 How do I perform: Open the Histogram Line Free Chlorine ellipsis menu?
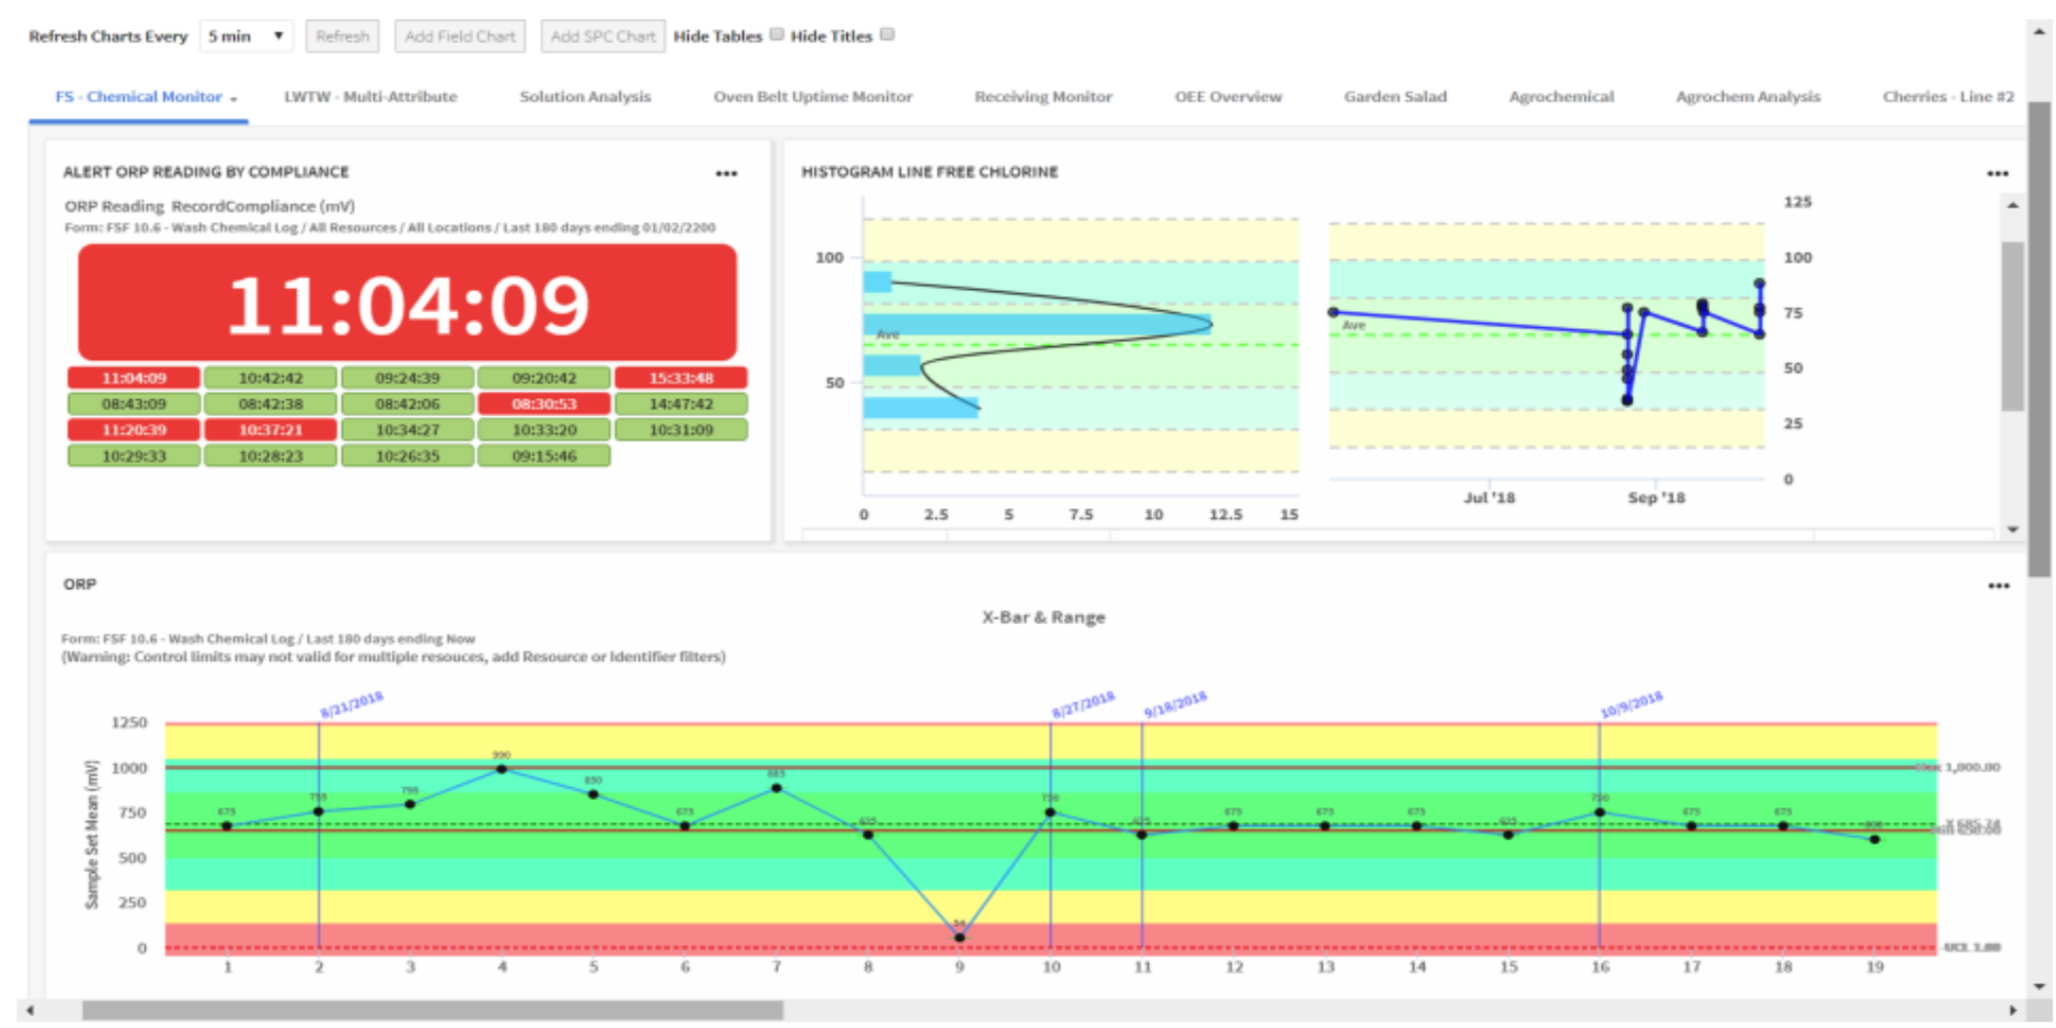pyautogui.click(x=1997, y=174)
